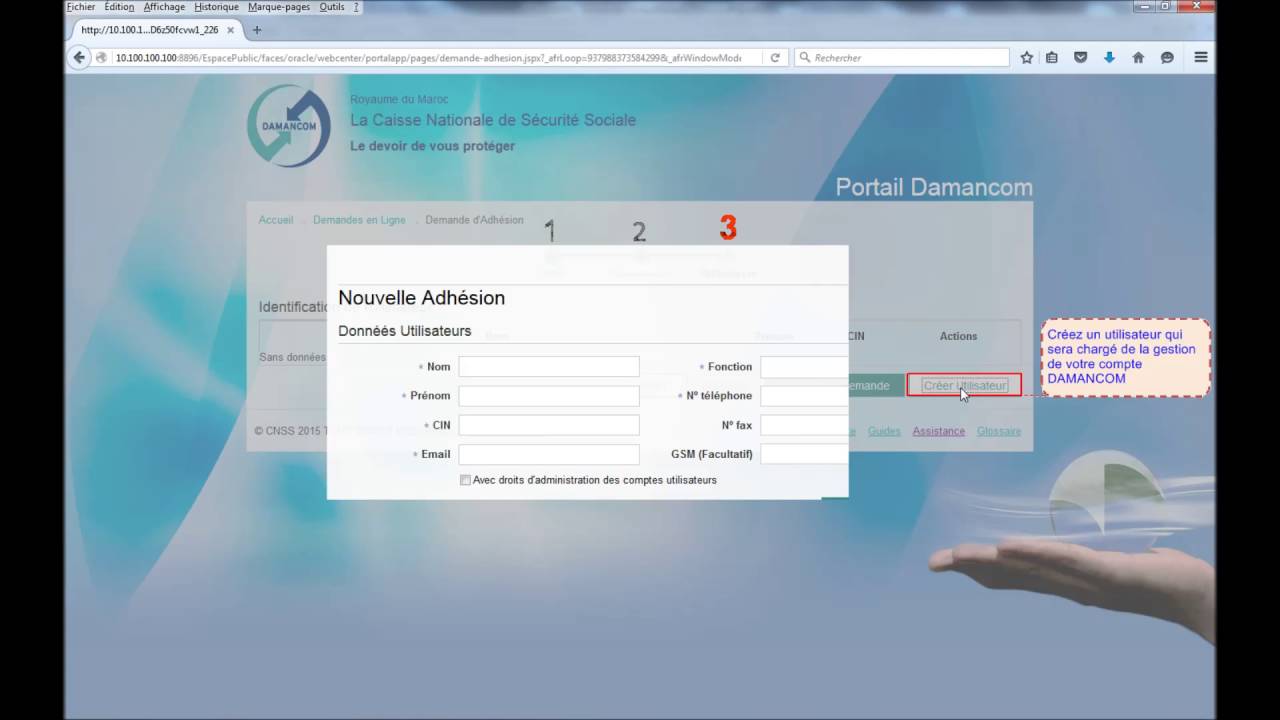The height and width of the screenshot is (720, 1280).
Task: Click the CIN input field
Action: point(549,425)
